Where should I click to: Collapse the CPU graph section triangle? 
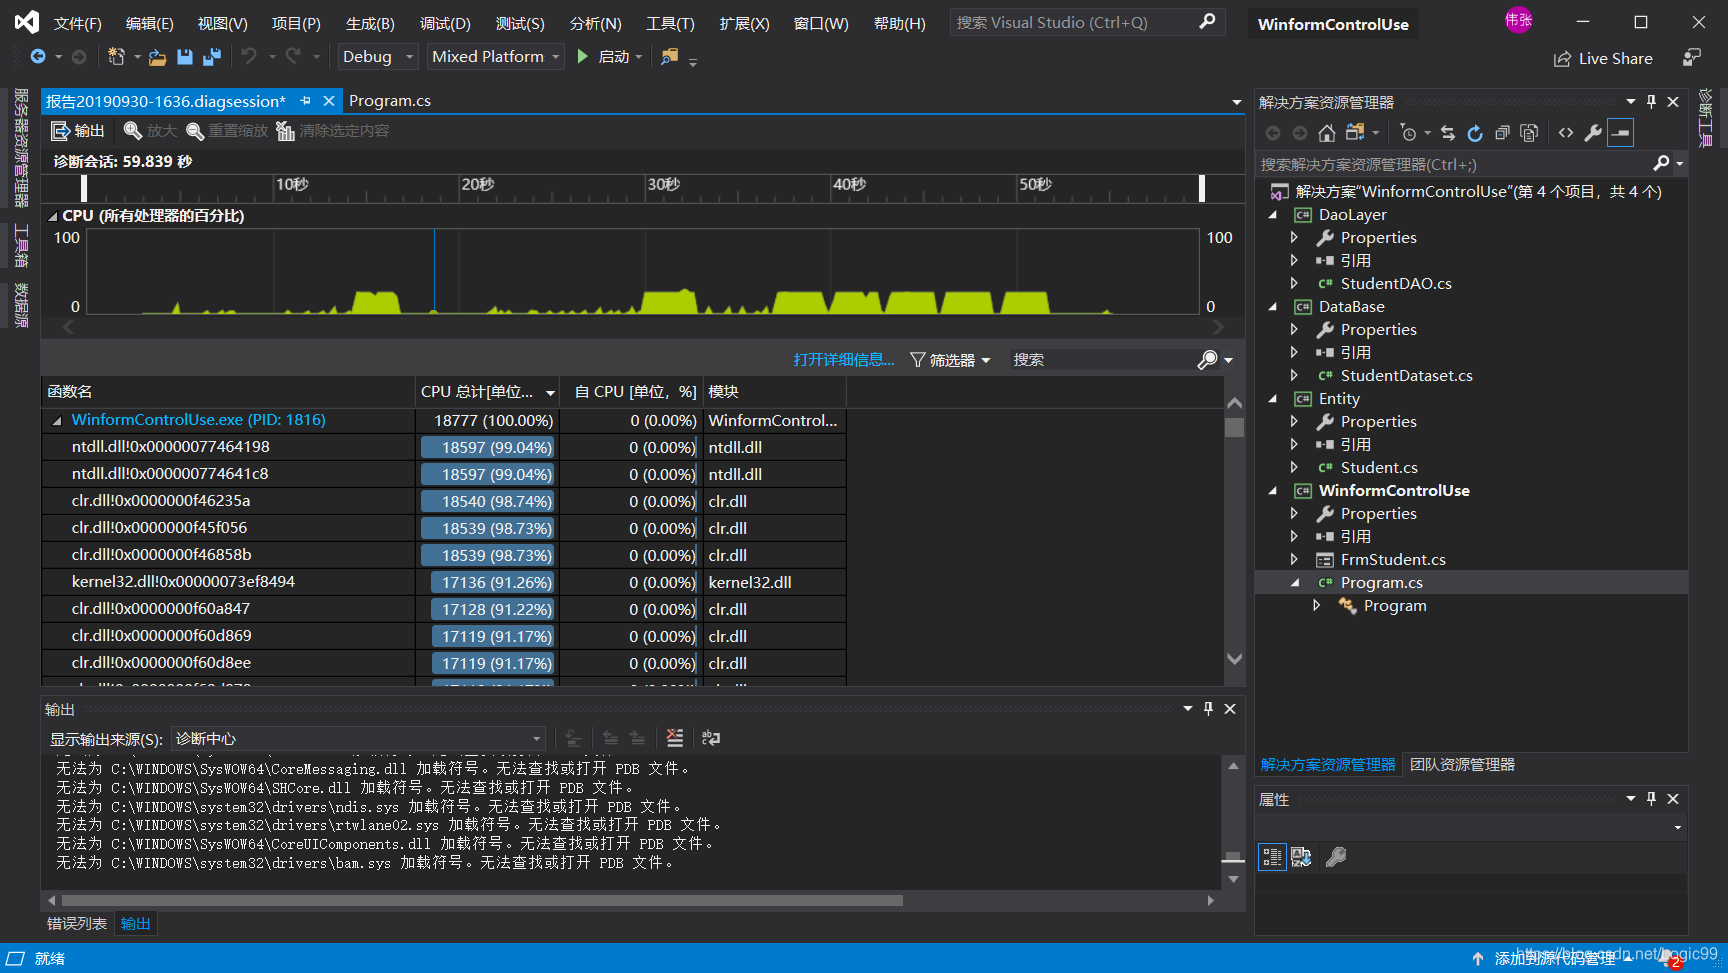point(52,216)
